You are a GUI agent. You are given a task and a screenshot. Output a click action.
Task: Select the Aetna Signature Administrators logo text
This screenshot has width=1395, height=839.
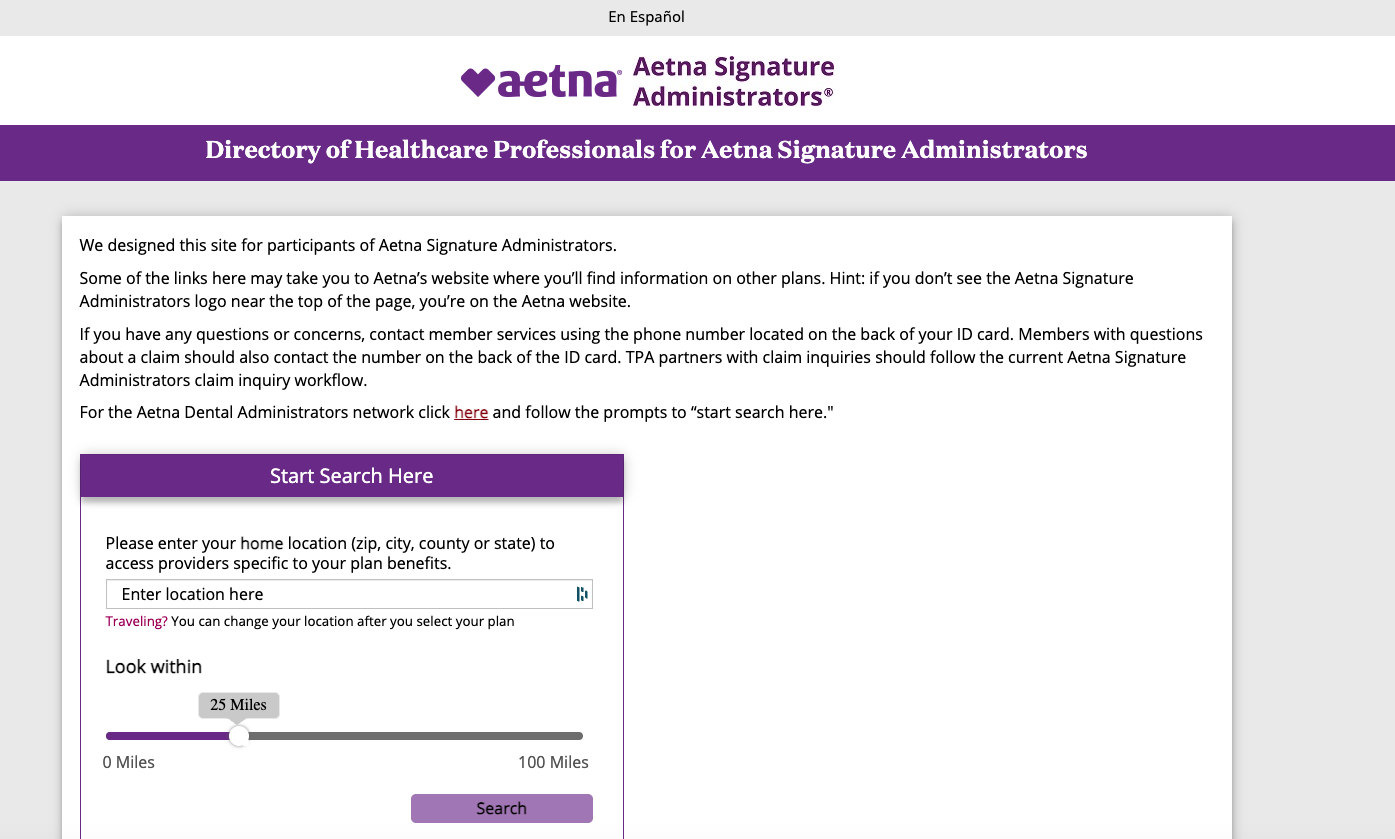click(733, 80)
